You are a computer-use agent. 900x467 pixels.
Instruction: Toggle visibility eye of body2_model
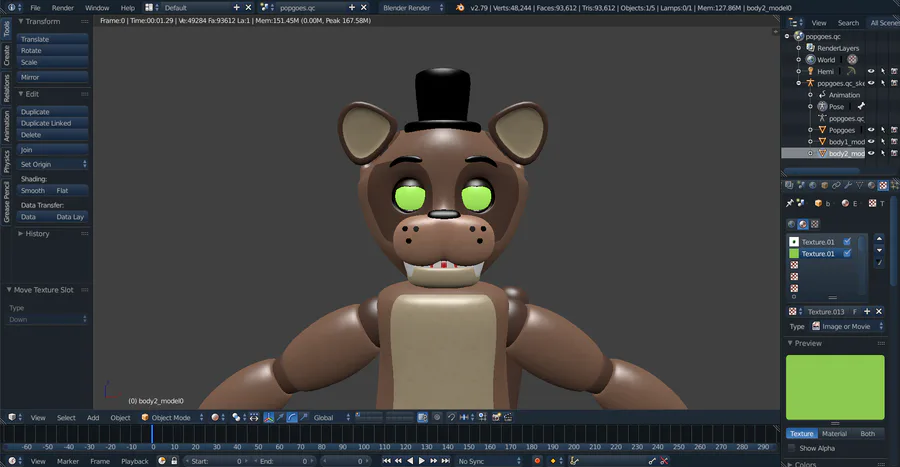(871, 153)
